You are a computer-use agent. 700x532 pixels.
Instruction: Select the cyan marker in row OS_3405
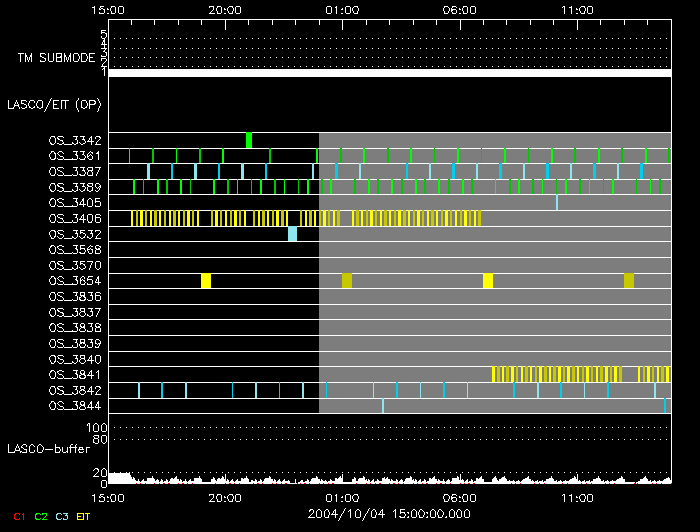(x=557, y=203)
